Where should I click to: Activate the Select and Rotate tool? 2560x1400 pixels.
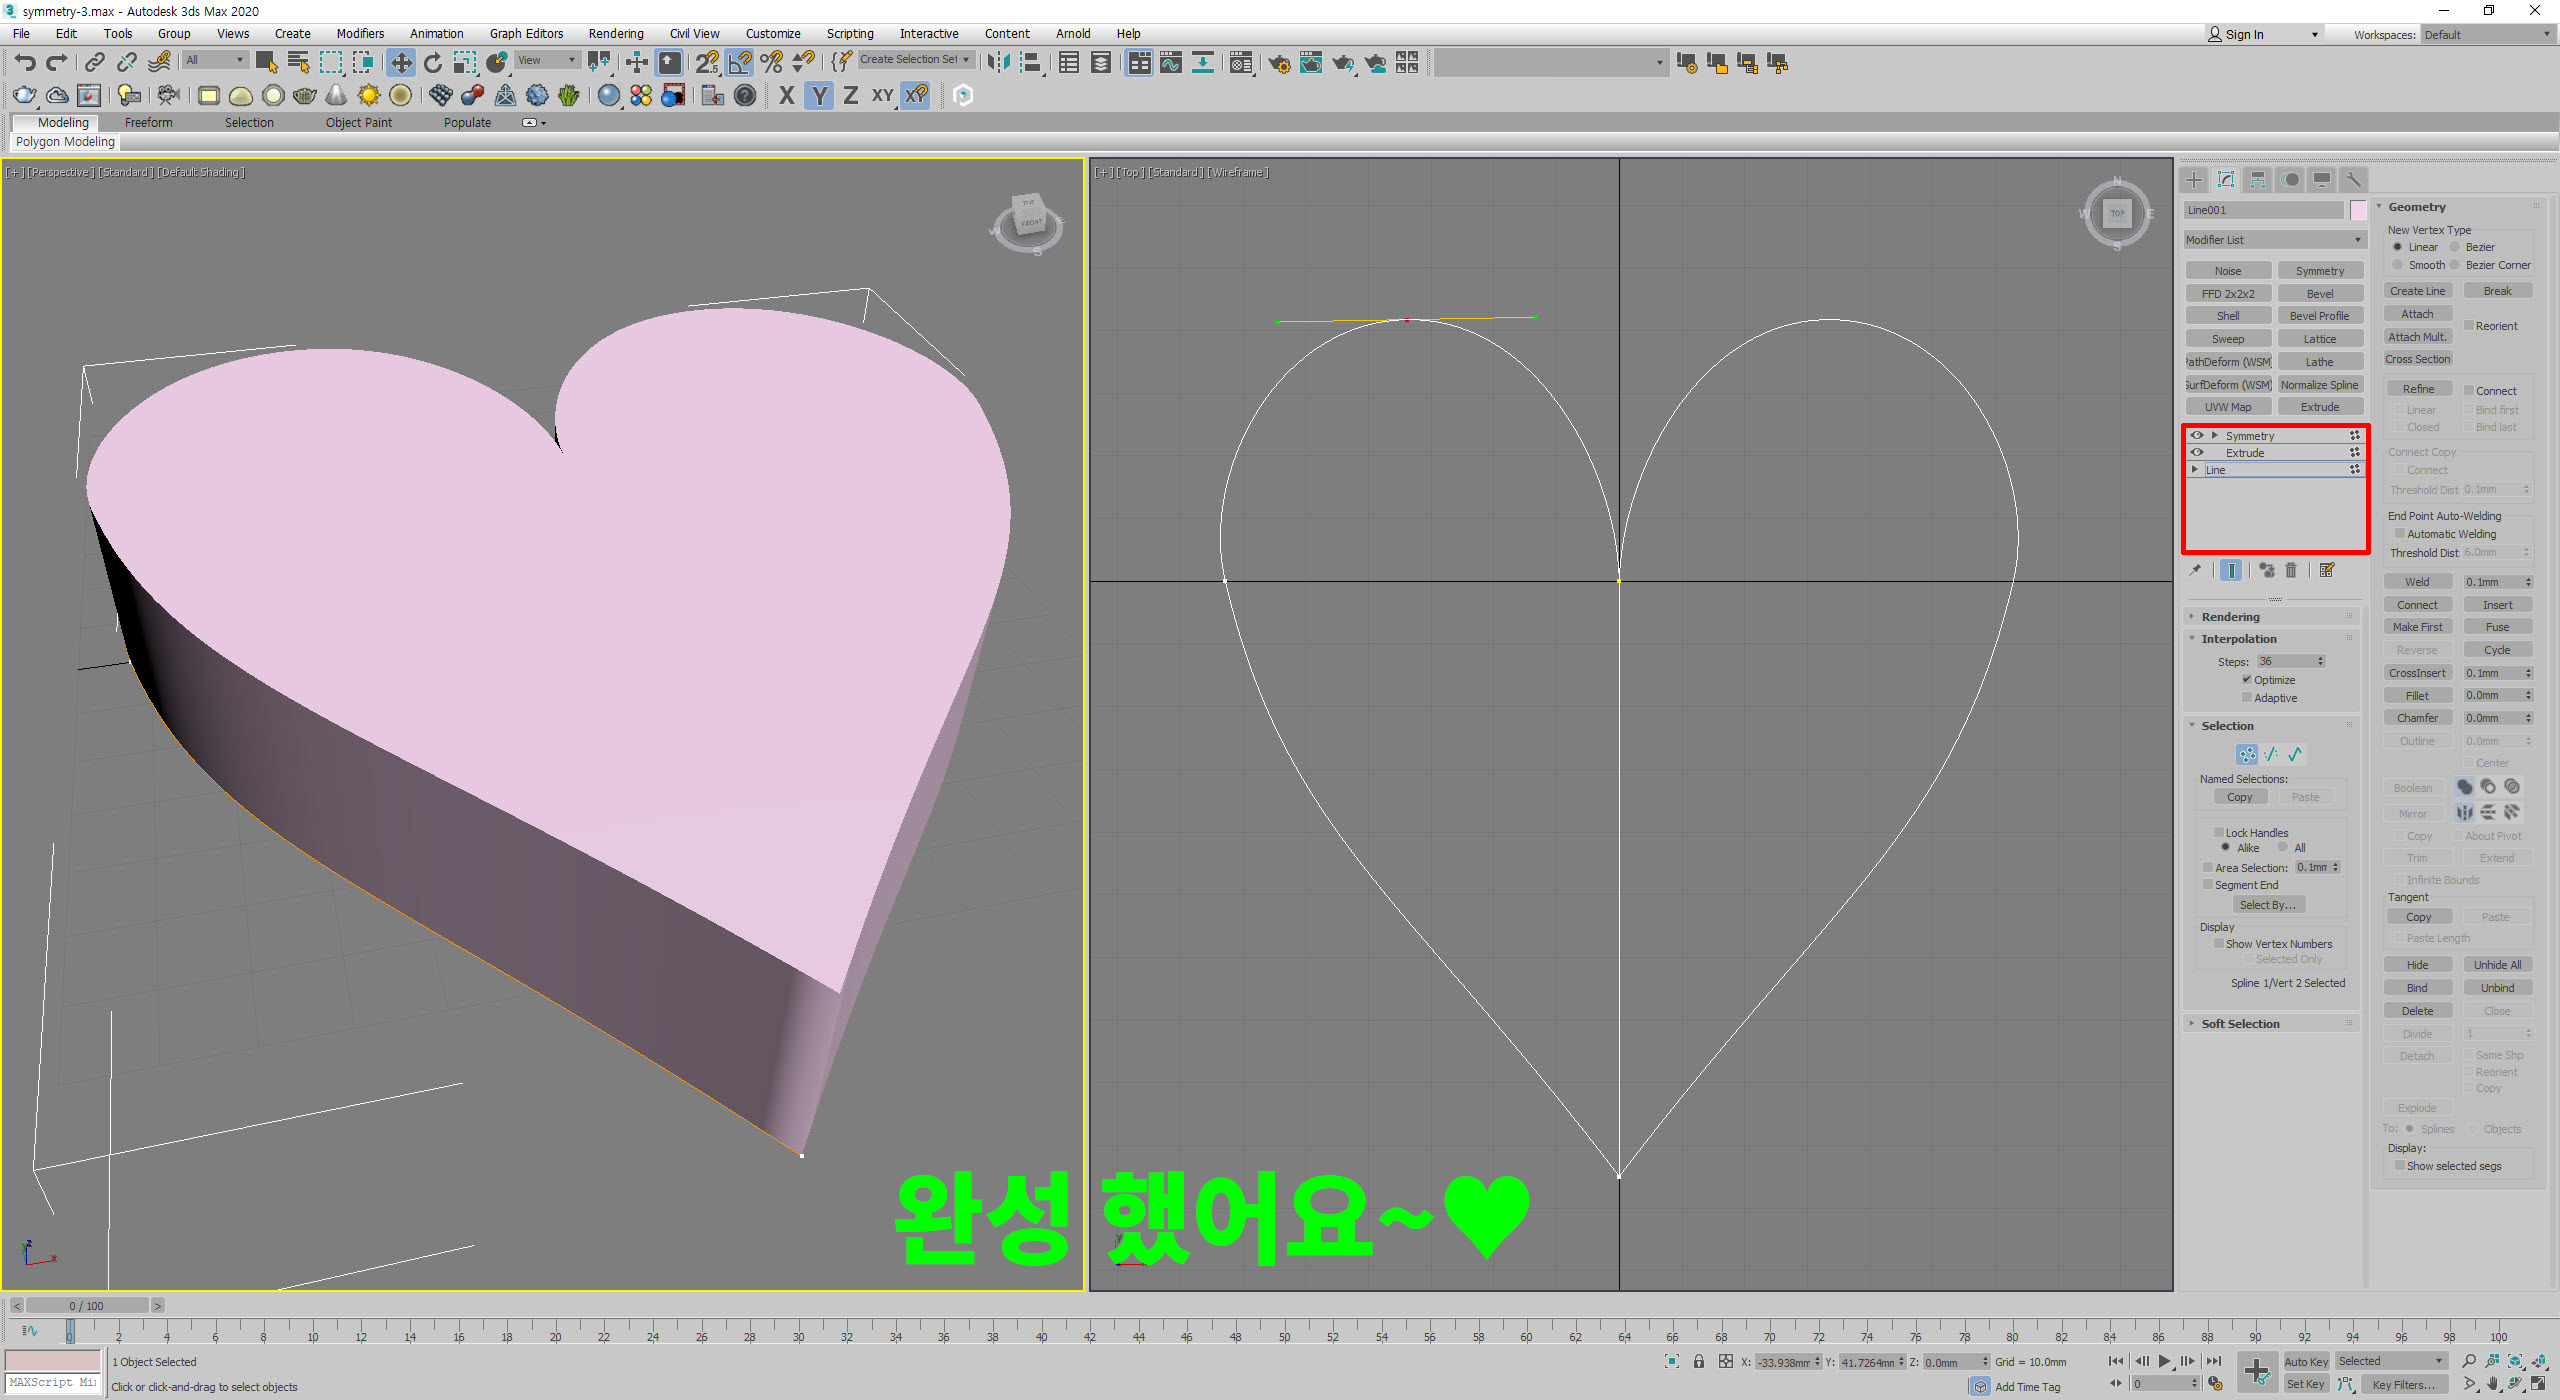433,63
